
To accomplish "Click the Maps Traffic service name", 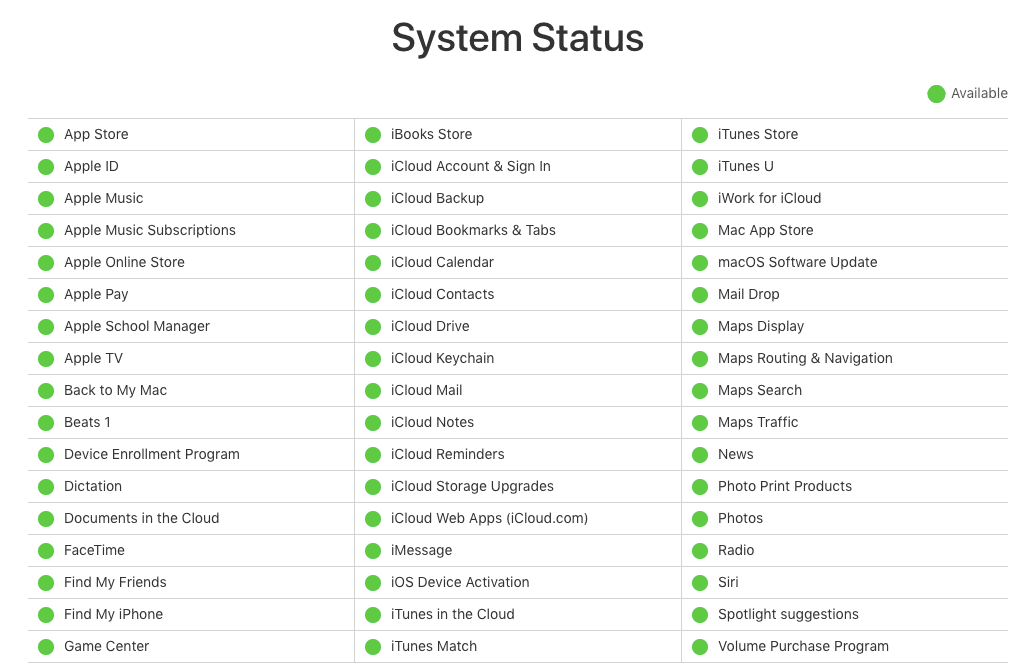I will (758, 422).
